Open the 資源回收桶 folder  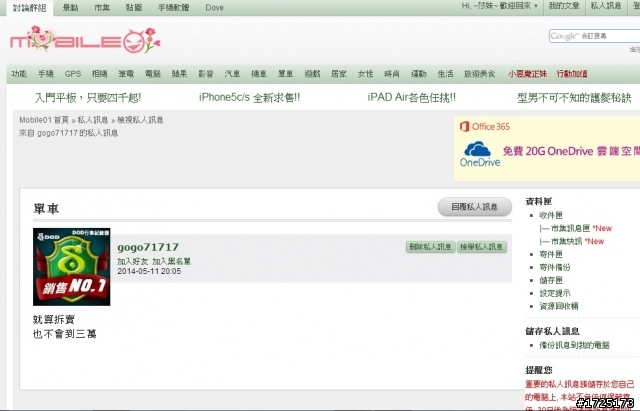click(x=559, y=306)
